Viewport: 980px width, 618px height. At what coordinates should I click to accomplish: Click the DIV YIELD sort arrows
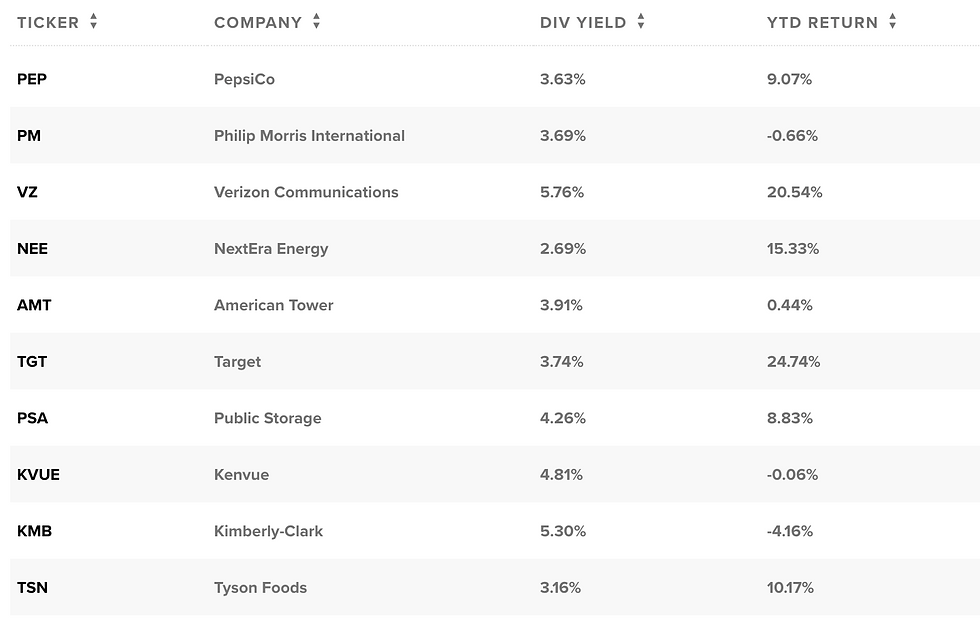pos(640,21)
